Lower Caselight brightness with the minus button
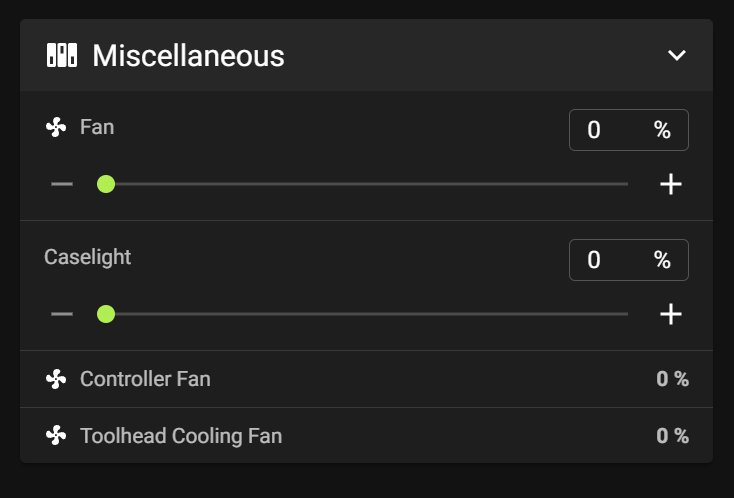Screen dimensions: 734x498 pyautogui.click(x=62, y=314)
